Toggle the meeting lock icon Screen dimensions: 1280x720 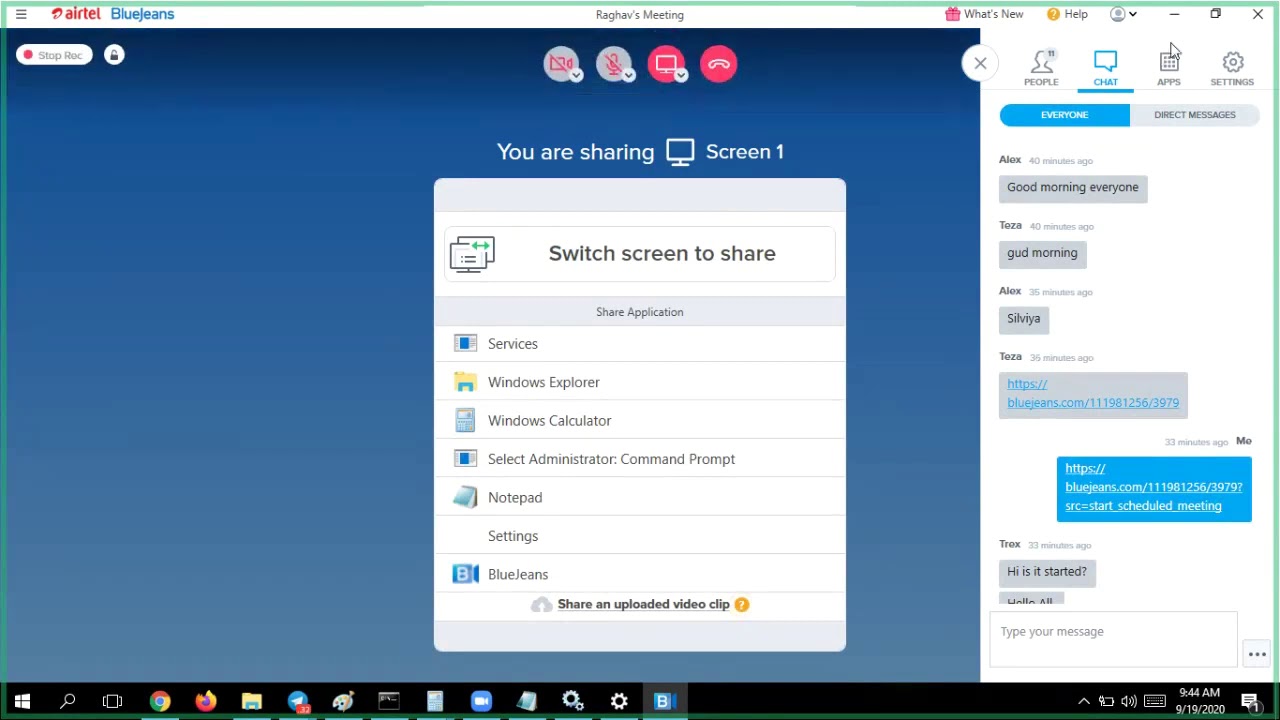click(x=114, y=55)
